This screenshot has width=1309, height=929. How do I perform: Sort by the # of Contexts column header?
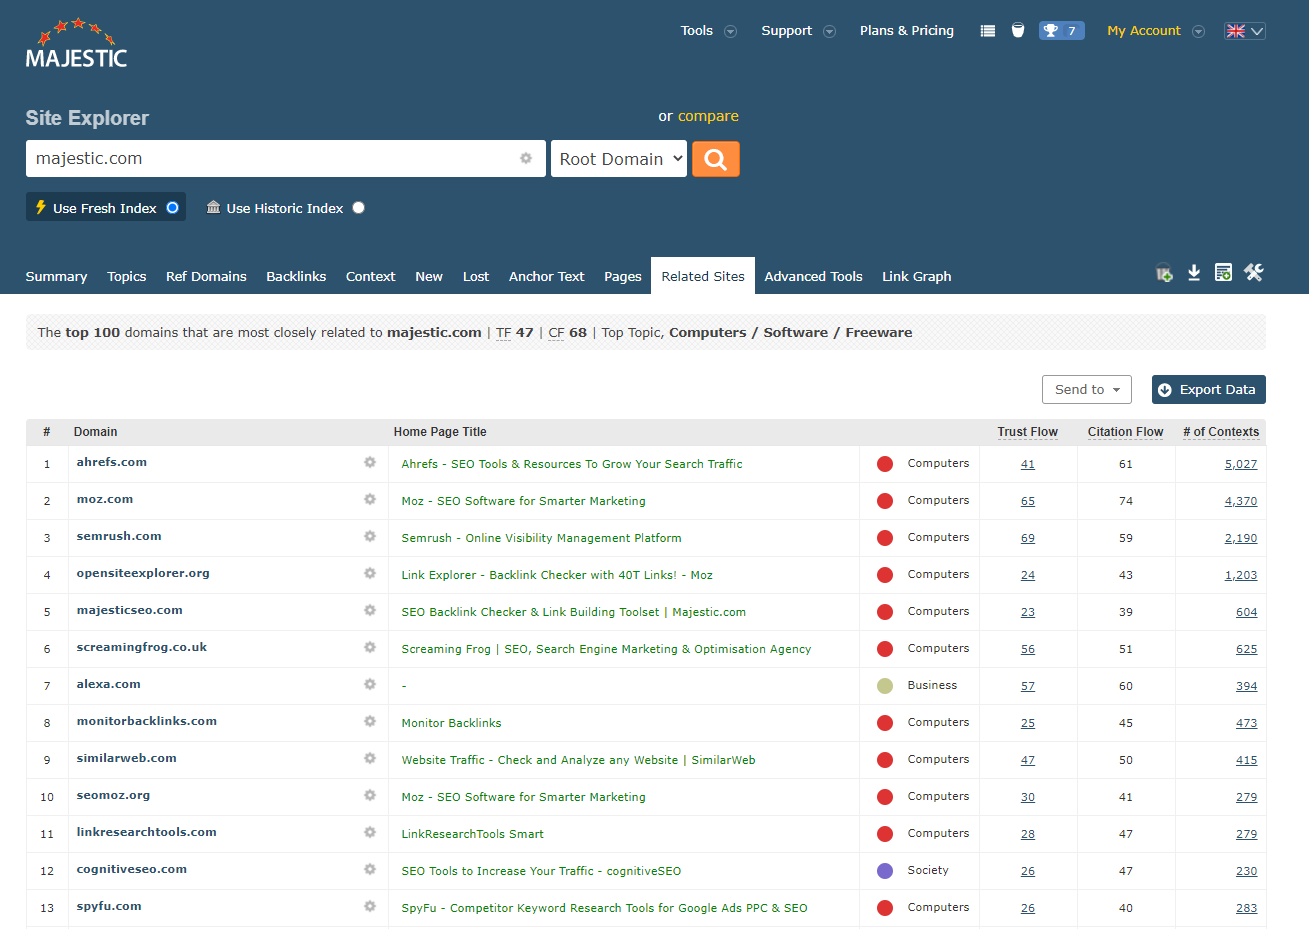click(1221, 432)
